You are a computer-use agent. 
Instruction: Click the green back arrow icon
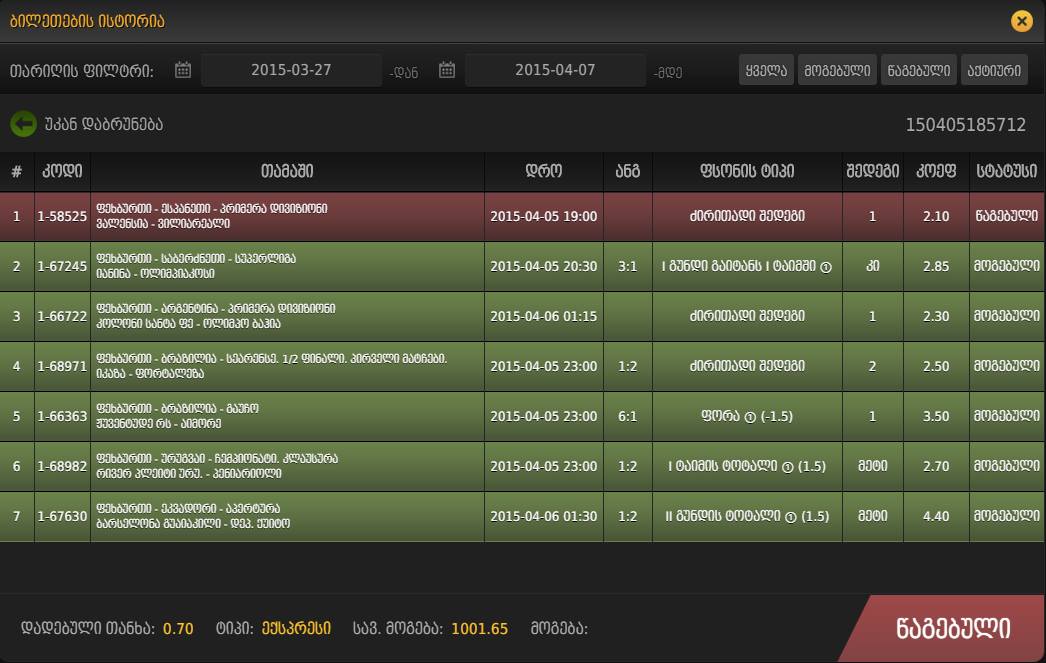click(23, 124)
